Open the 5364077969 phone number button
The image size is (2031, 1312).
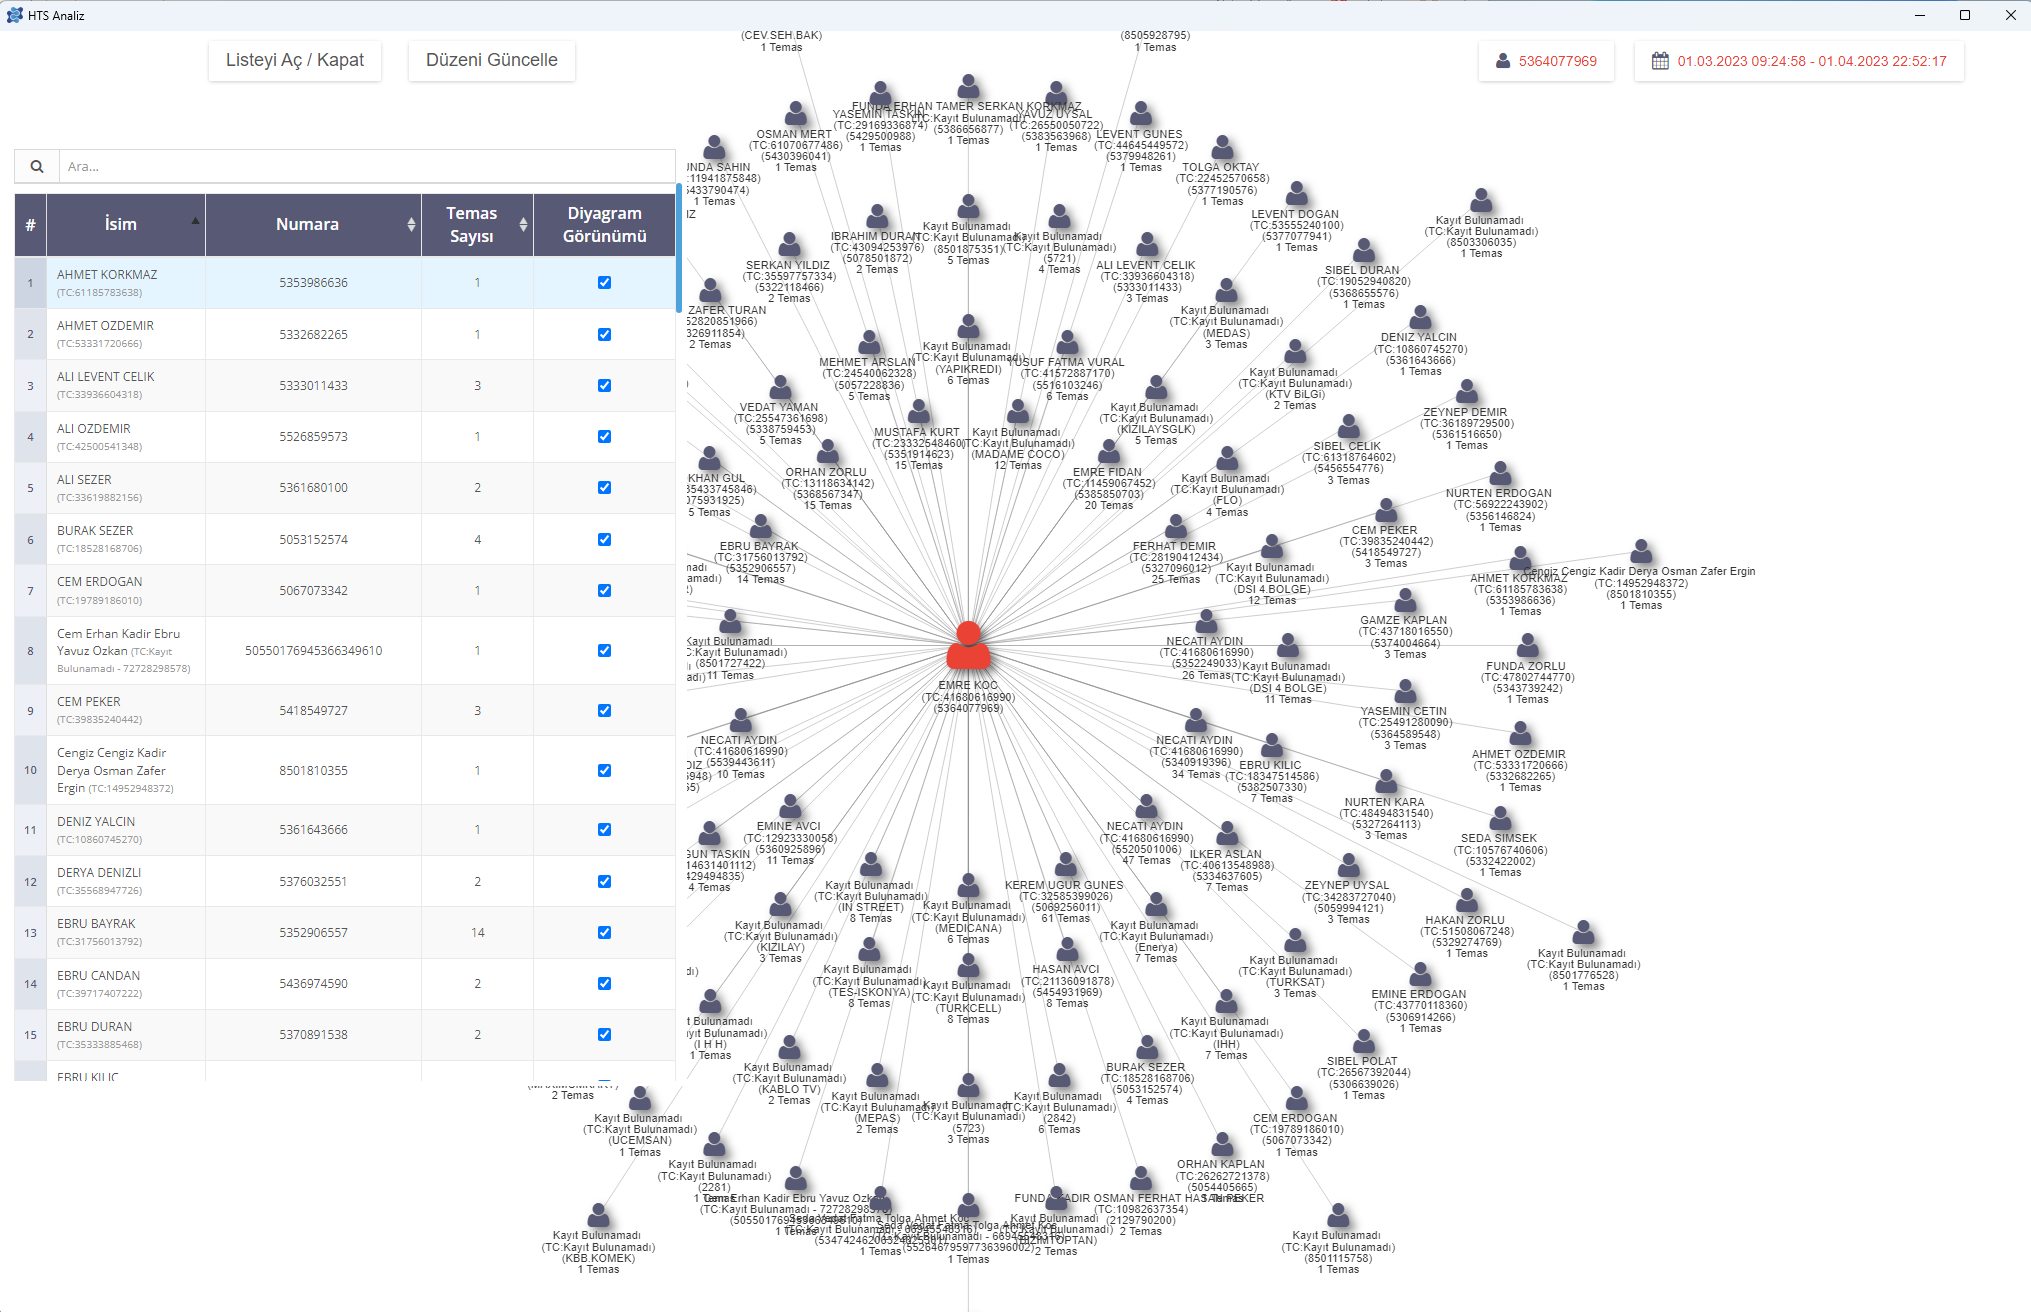(1546, 61)
